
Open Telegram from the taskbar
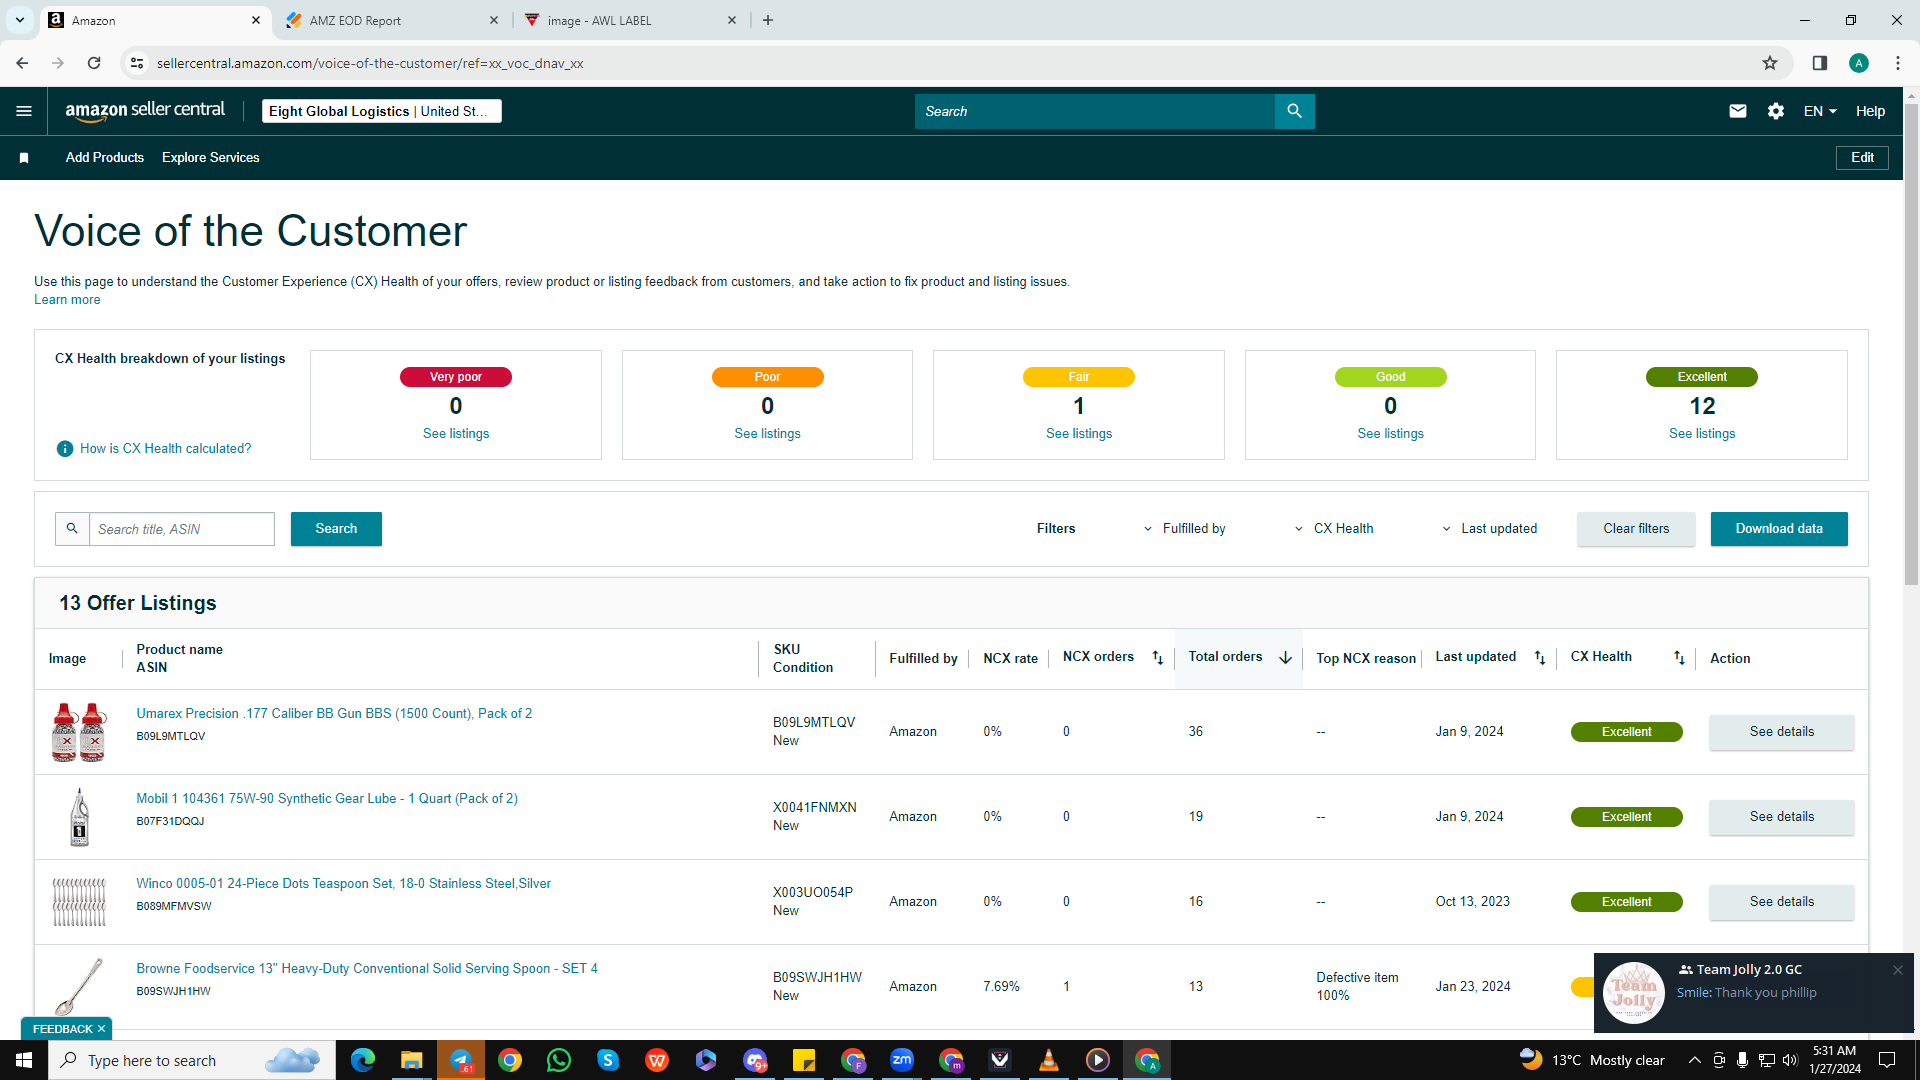pos(461,1060)
